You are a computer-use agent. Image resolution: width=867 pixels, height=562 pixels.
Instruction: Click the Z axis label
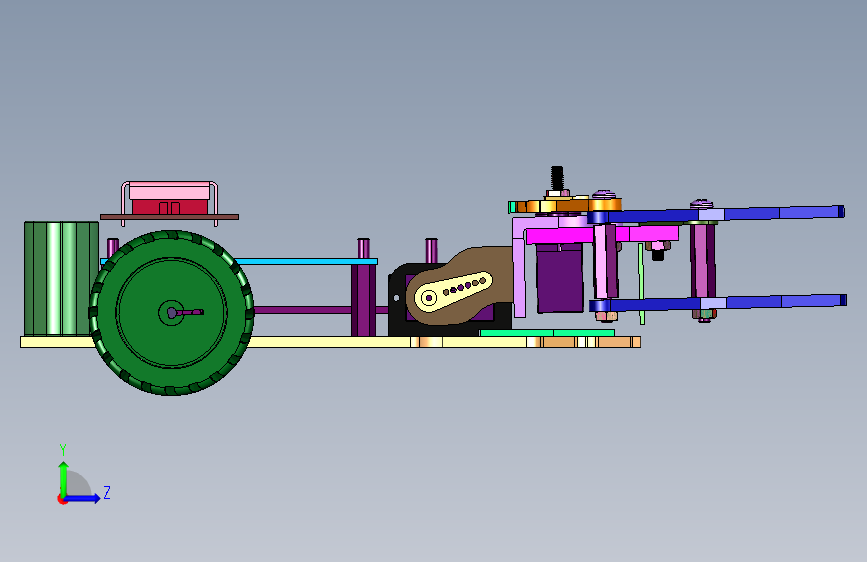[107, 492]
